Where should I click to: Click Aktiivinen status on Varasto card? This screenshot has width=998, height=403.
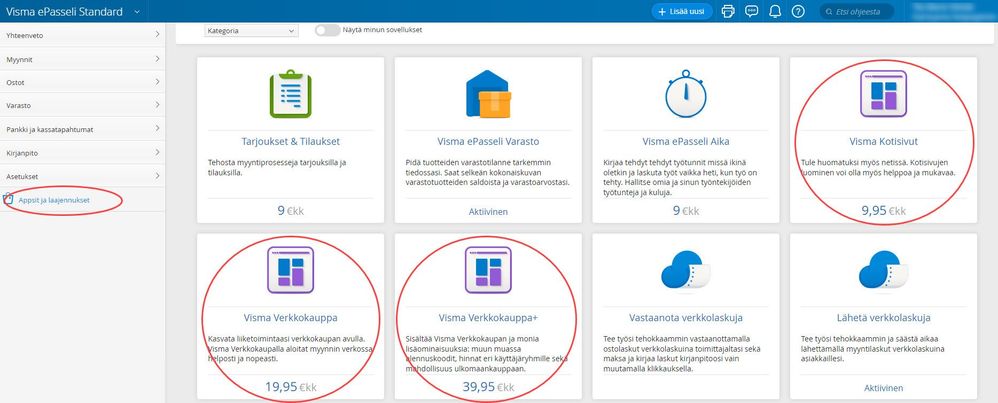point(488,211)
